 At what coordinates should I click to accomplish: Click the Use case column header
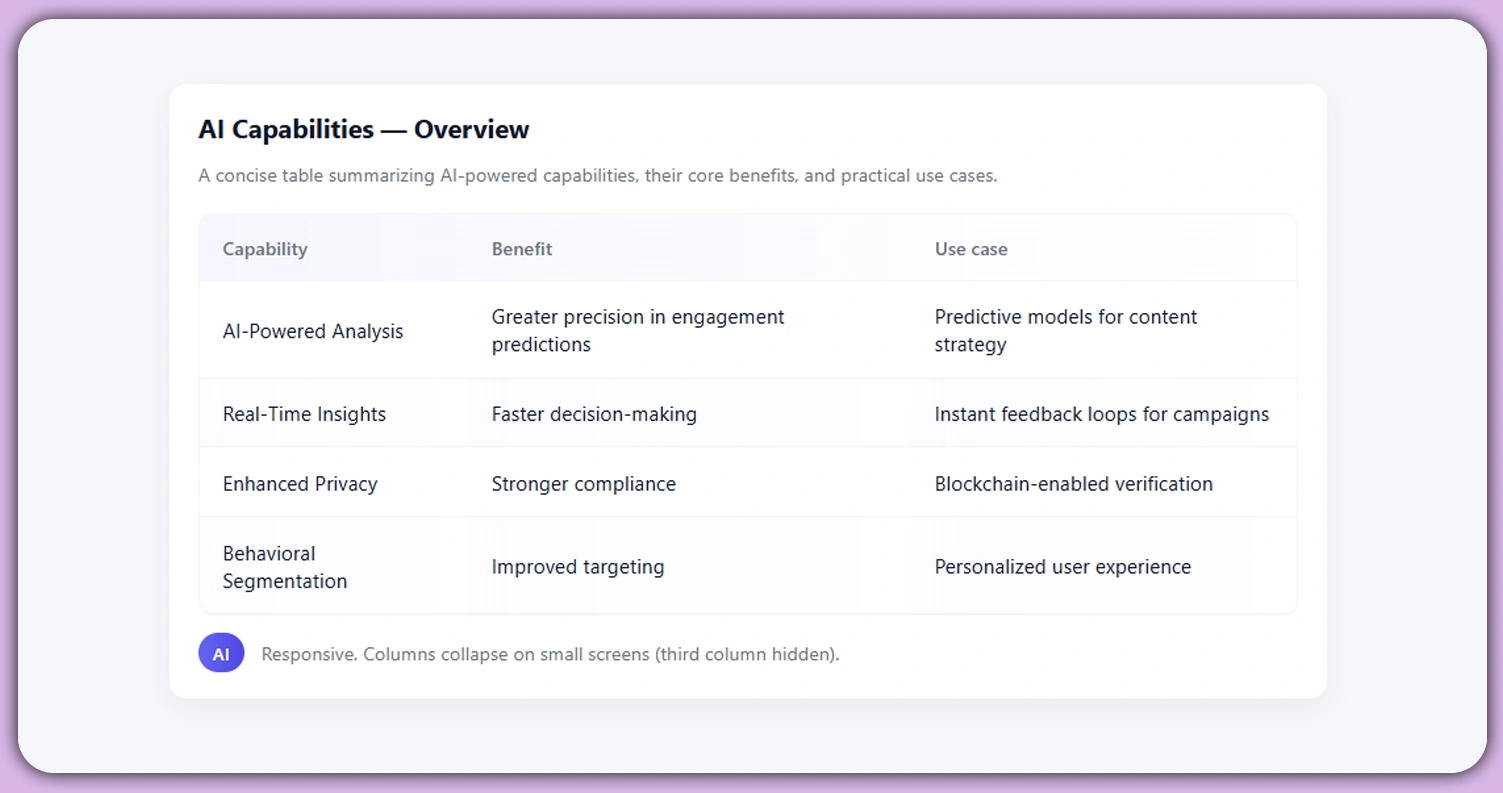click(971, 249)
